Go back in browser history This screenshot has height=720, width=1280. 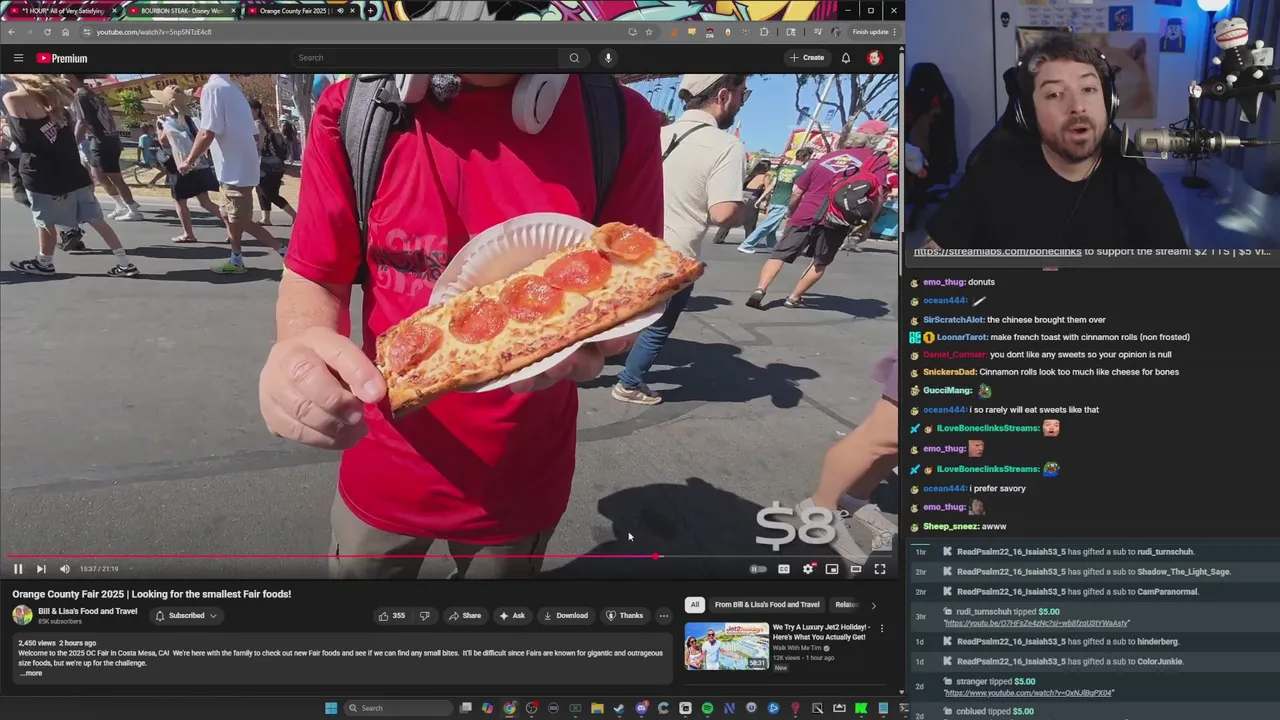click(12, 32)
